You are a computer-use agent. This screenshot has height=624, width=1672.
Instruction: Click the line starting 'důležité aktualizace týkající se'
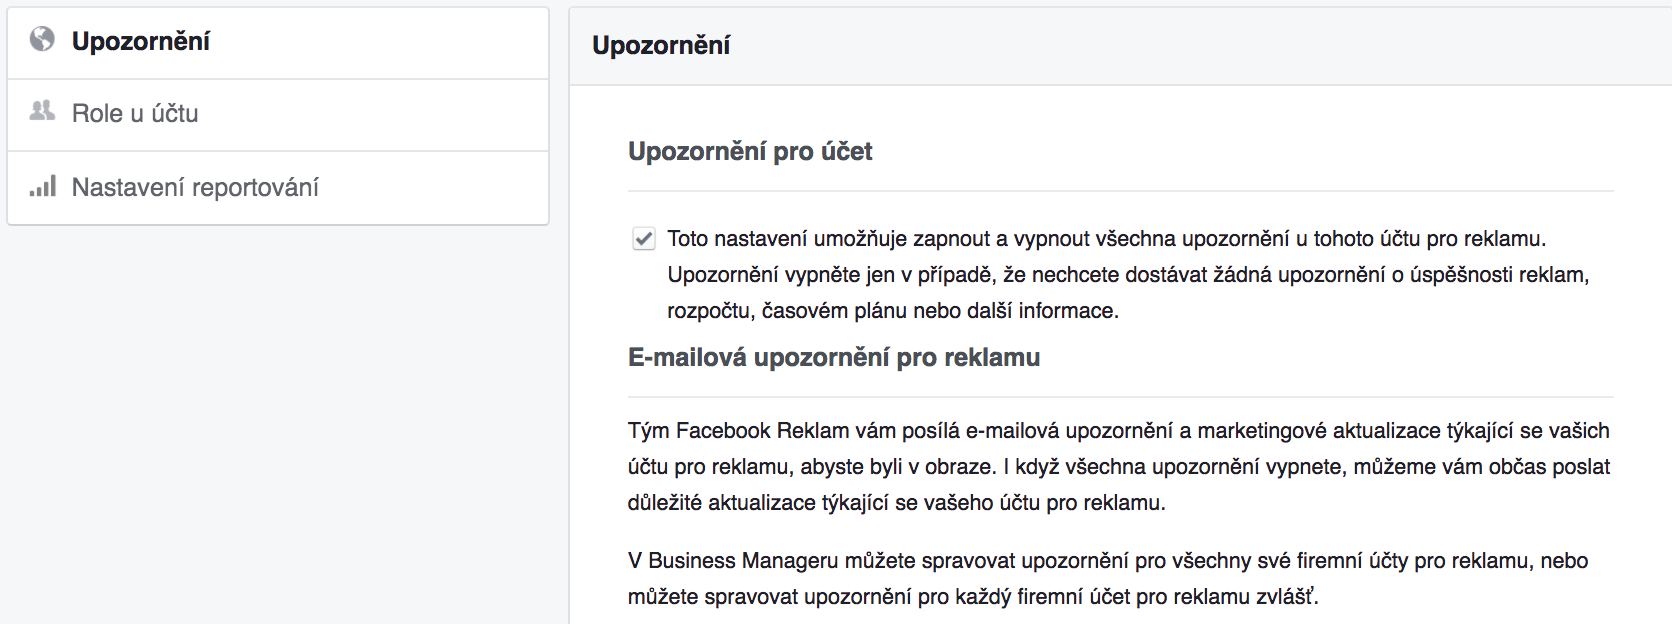(x=897, y=503)
